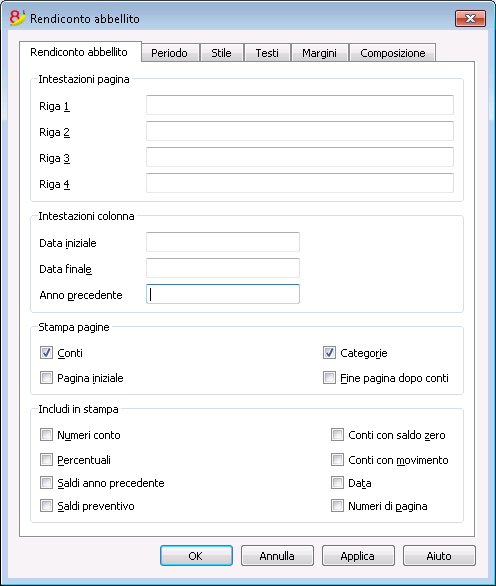Tick Fine pagina dopo conti
The width and height of the screenshot is (496, 586).
[329, 378]
